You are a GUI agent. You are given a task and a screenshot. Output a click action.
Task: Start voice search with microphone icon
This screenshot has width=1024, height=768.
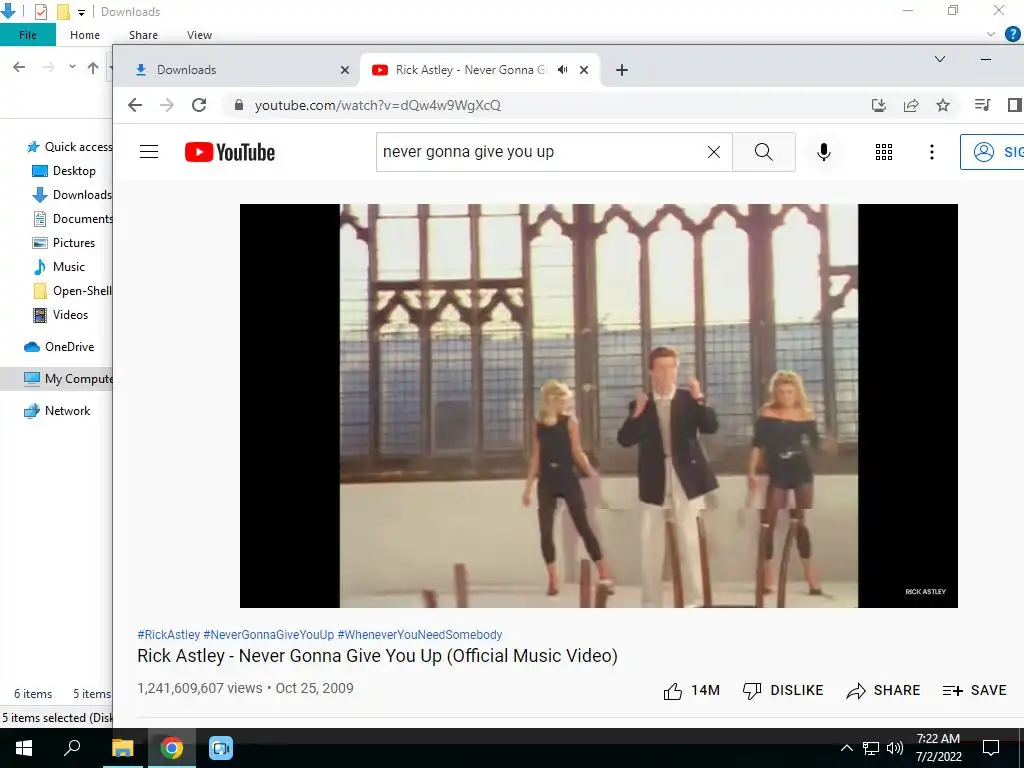(x=824, y=152)
